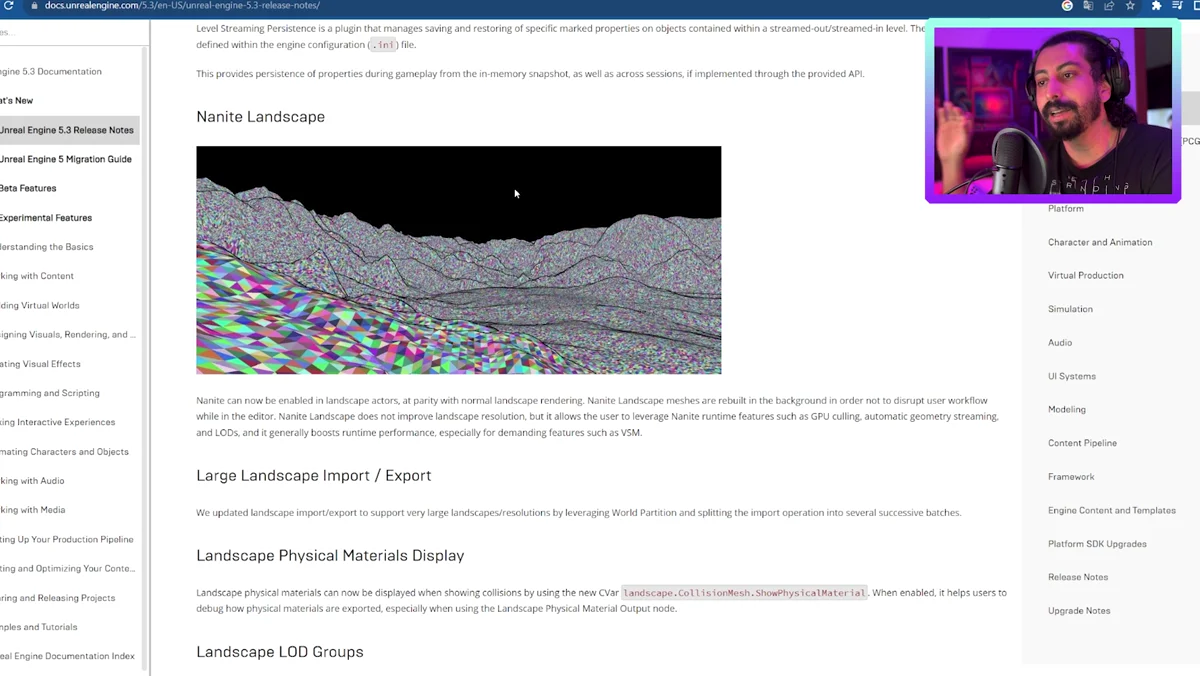Open Designing Visuals, Rendering sidebar entry

pyautogui.click(x=68, y=335)
